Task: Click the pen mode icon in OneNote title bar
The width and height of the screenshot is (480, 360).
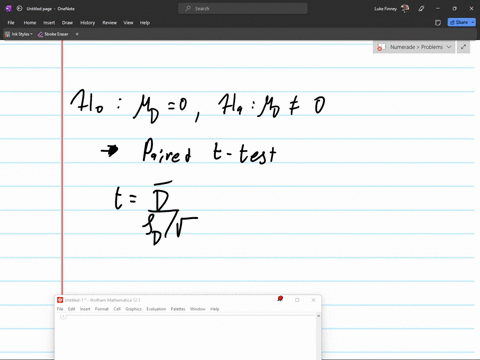Action: pyautogui.click(x=421, y=8)
